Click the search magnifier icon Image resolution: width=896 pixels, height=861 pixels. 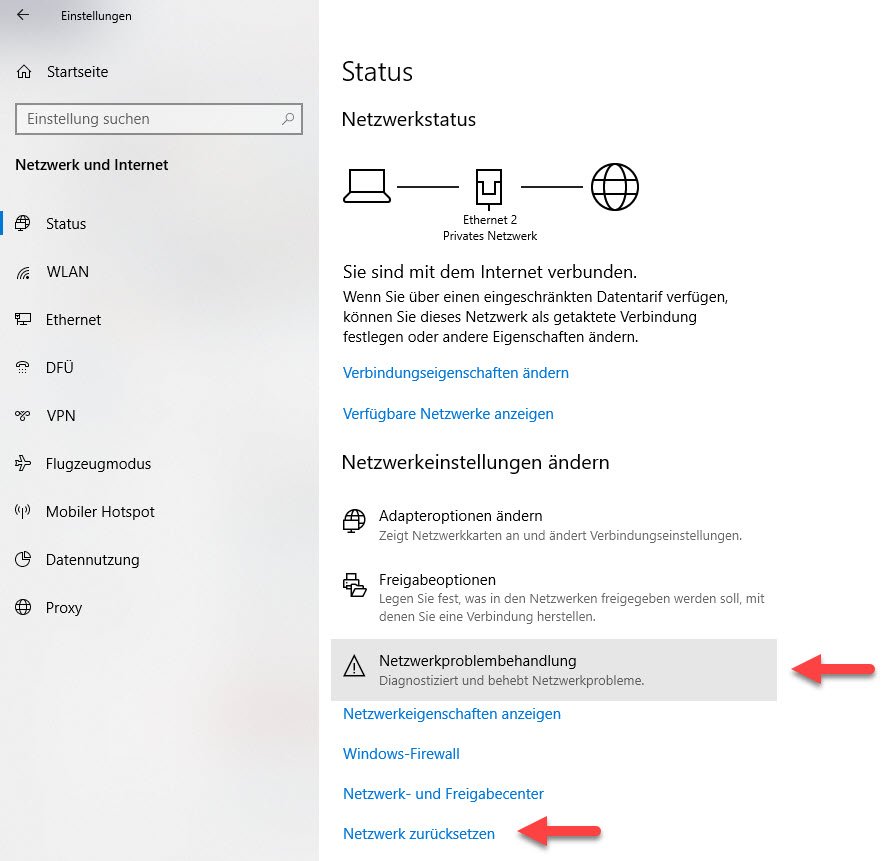tap(288, 119)
